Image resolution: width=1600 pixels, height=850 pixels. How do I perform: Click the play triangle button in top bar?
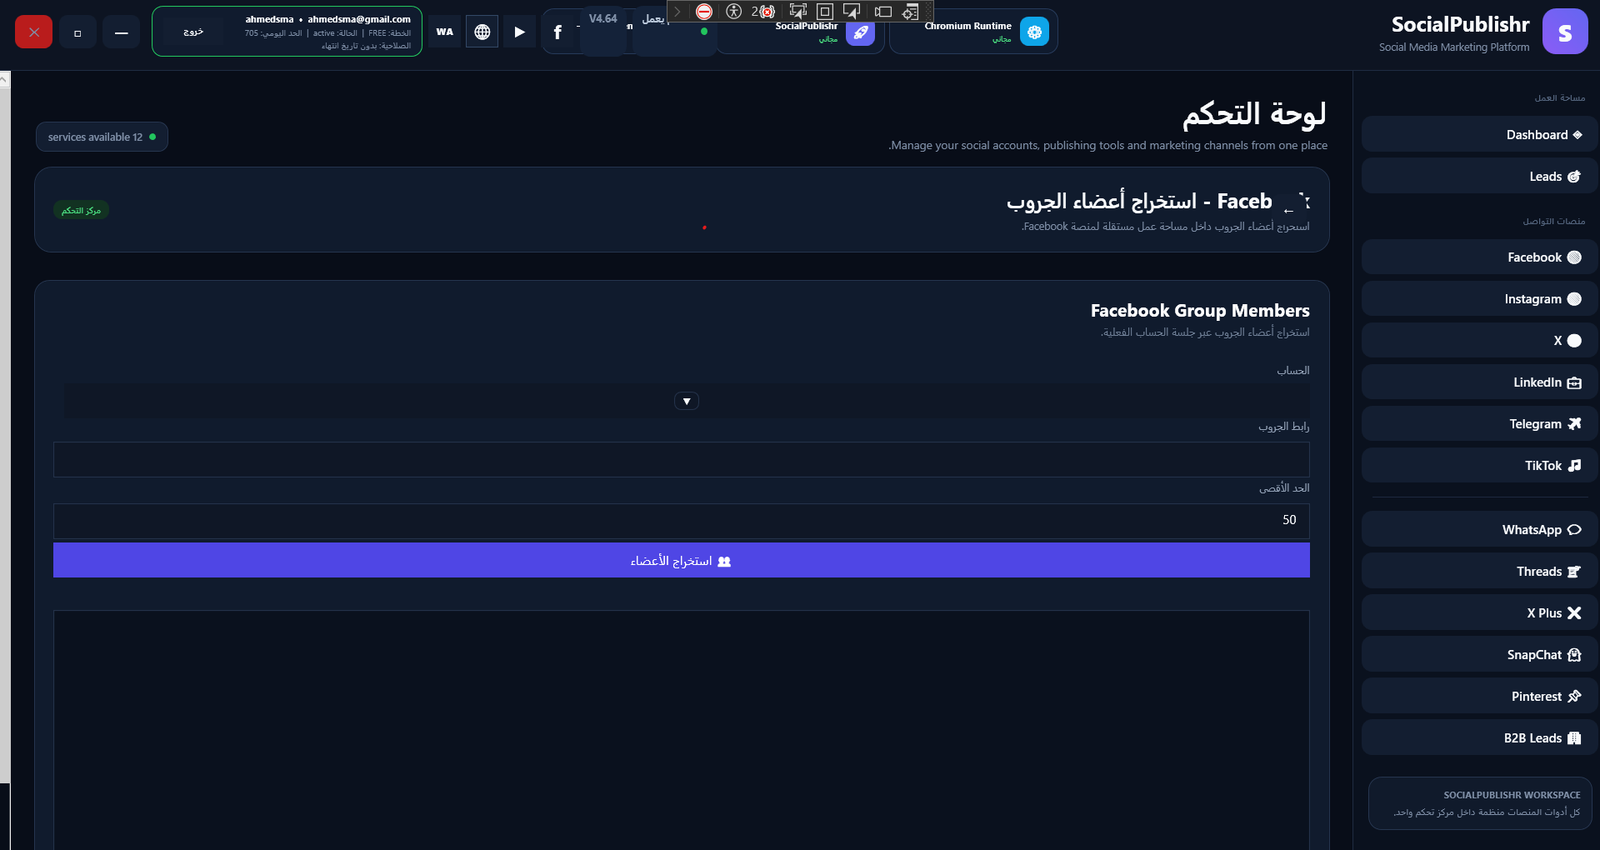[519, 32]
